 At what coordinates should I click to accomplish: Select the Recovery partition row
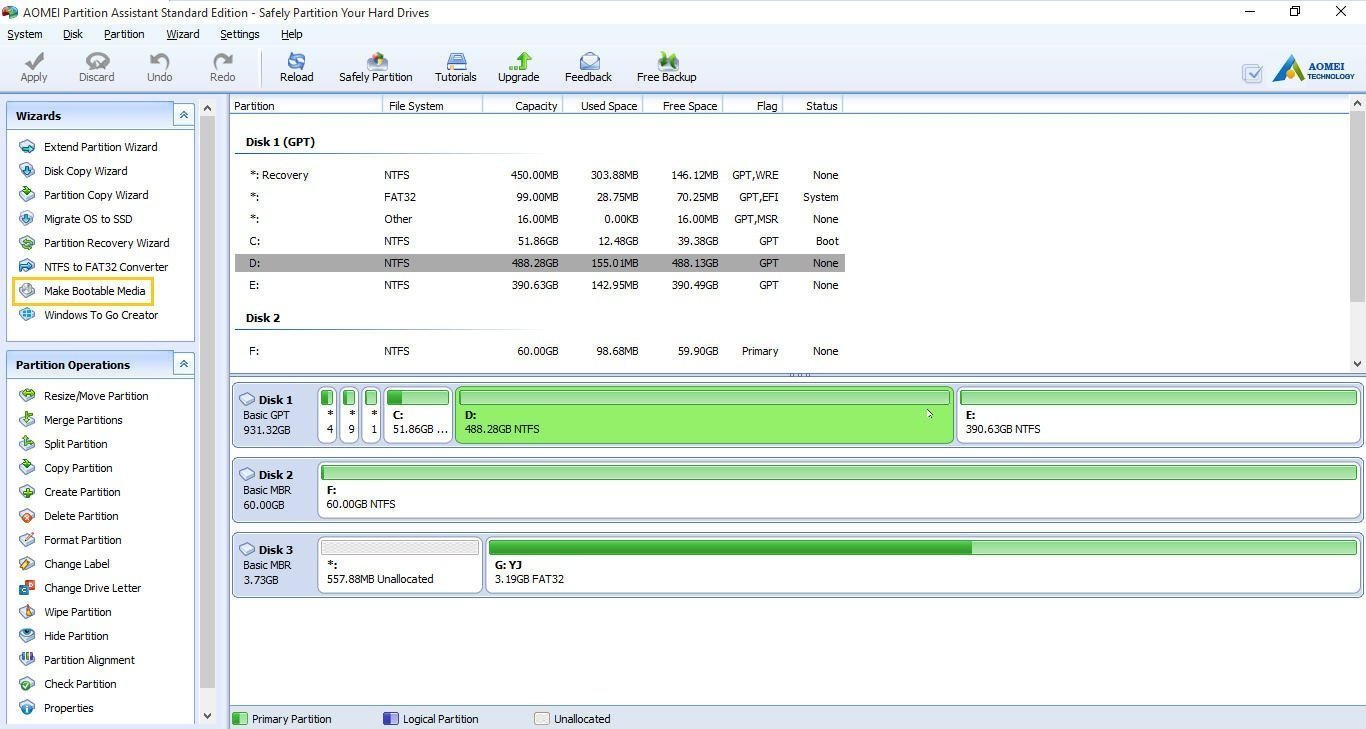pos(540,175)
